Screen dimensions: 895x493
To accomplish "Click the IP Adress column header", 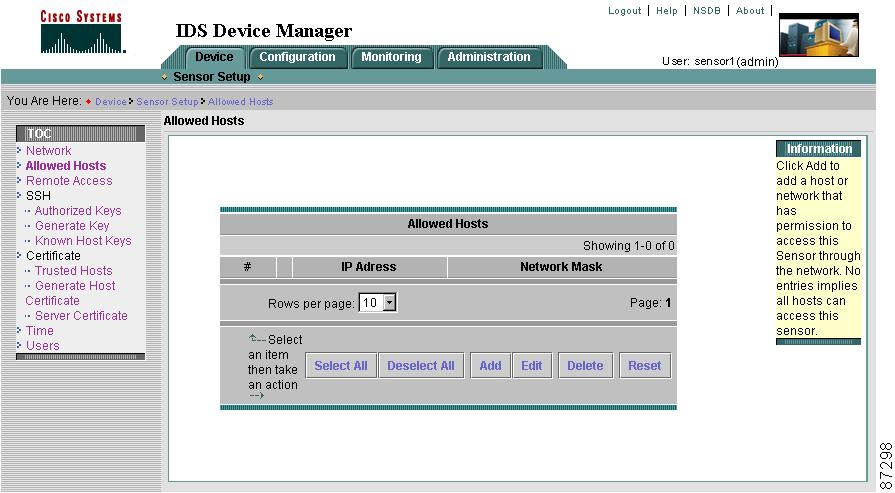I will click(x=369, y=267).
